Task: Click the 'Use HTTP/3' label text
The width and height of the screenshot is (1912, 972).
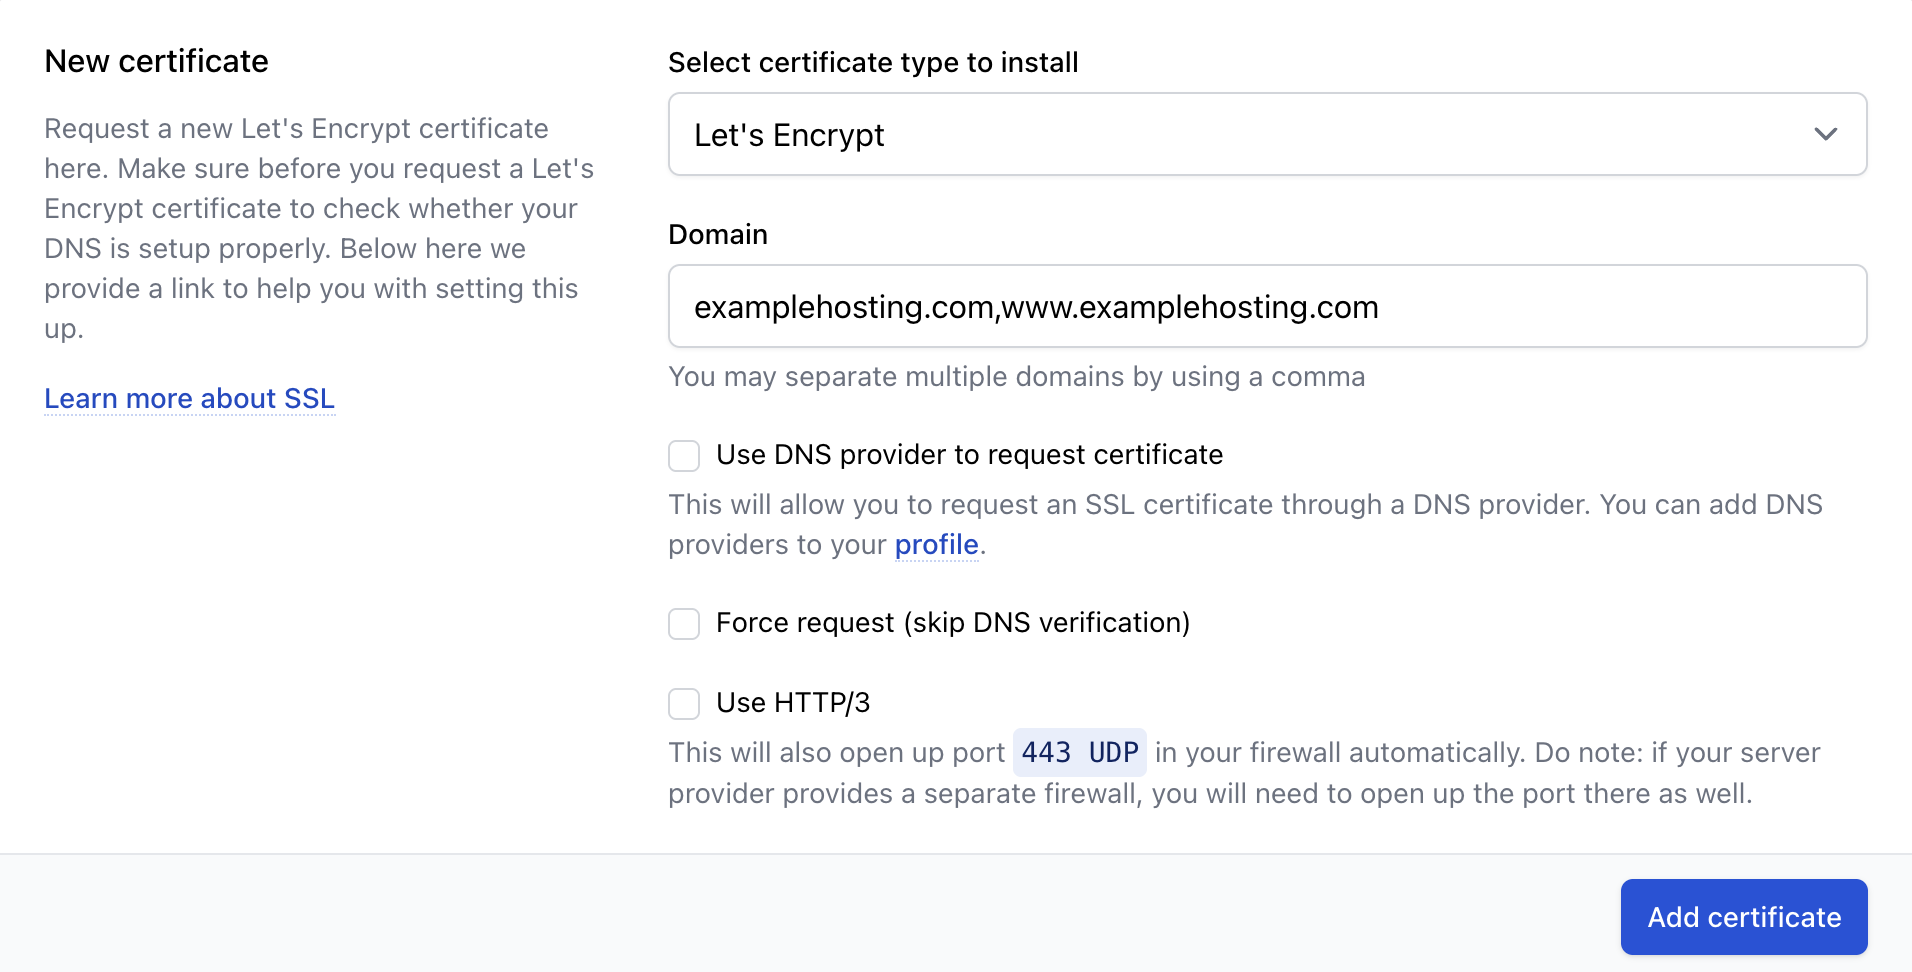Action: [793, 703]
